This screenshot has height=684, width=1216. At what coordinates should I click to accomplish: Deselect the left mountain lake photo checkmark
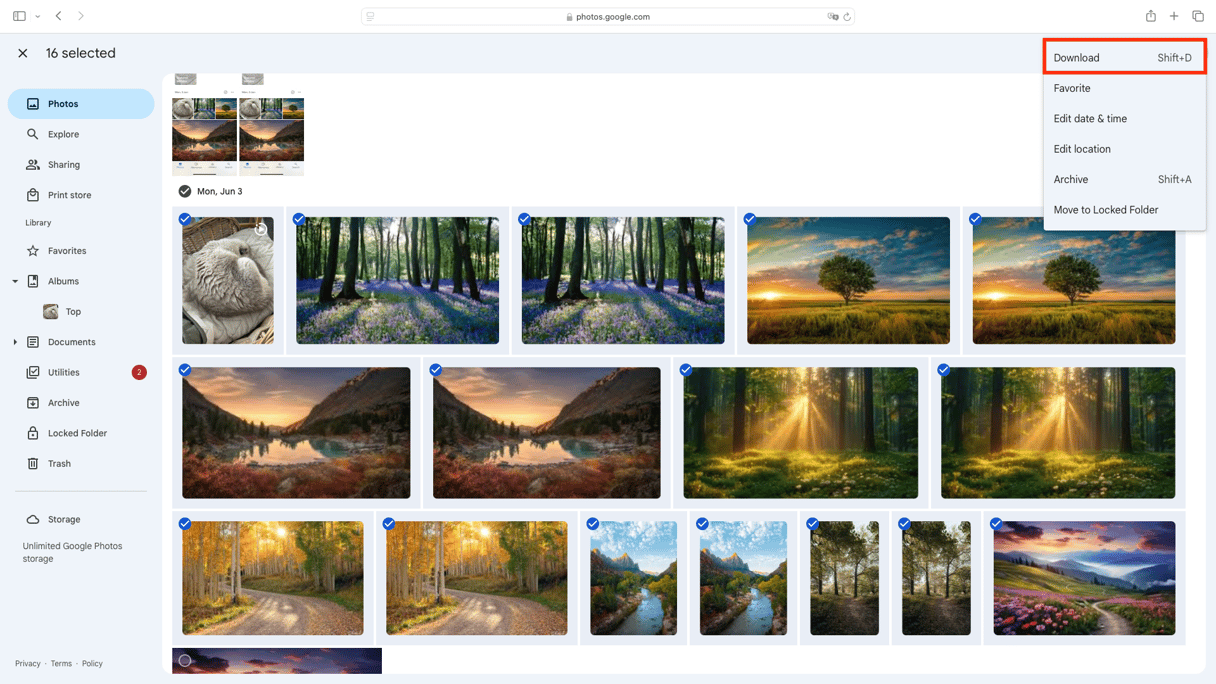pos(185,370)
